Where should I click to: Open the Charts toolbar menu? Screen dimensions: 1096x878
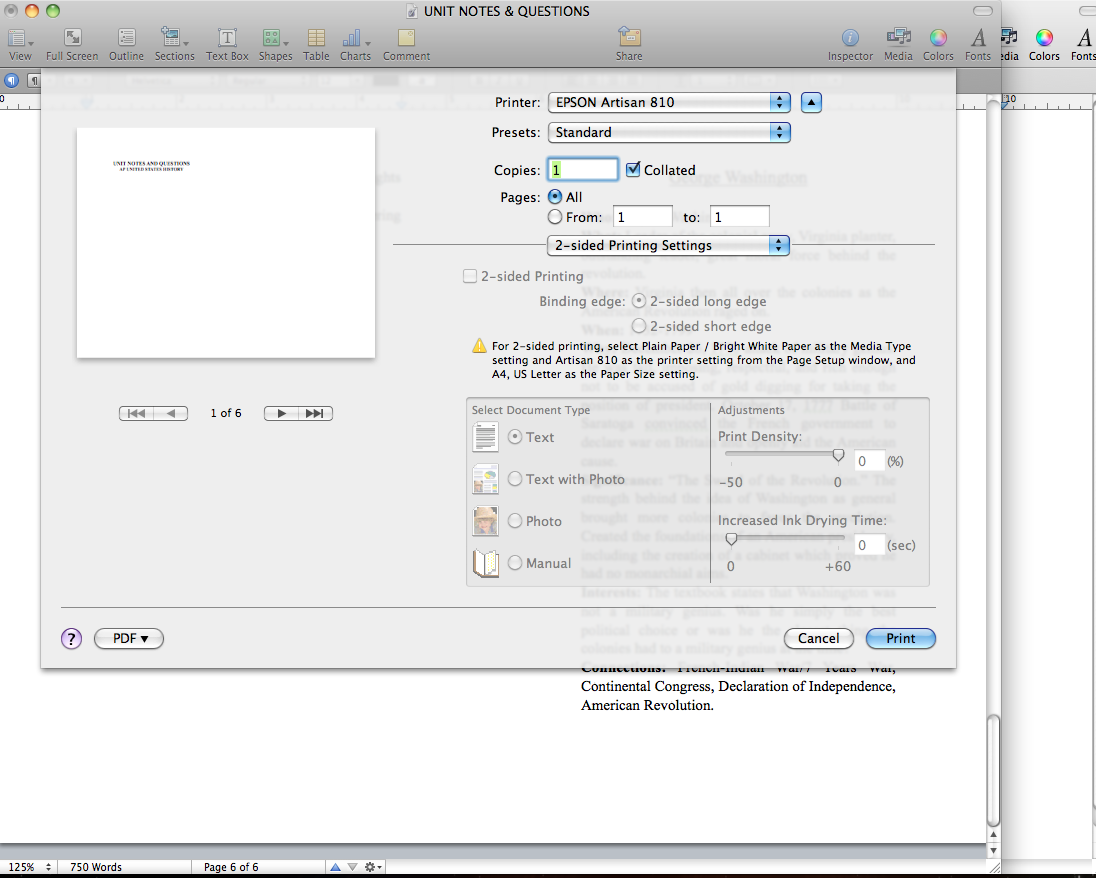(355, 45)
